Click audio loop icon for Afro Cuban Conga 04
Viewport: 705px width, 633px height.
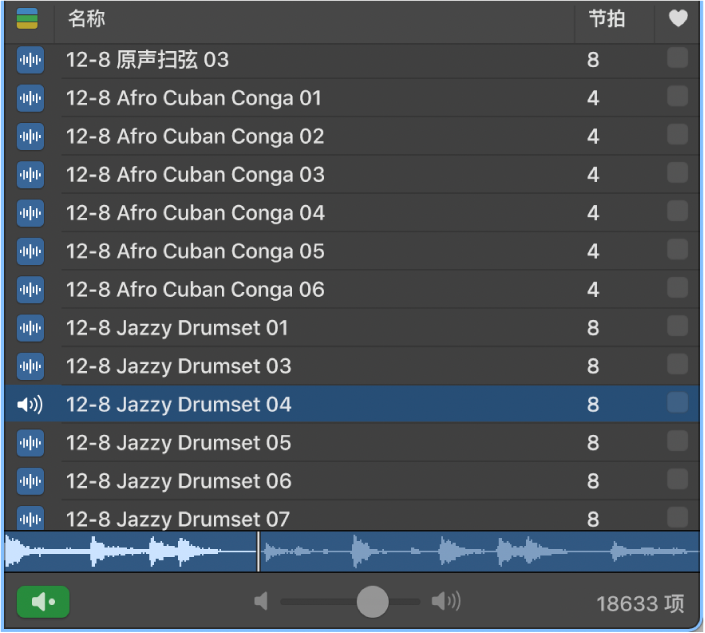(x=30, y=213)
